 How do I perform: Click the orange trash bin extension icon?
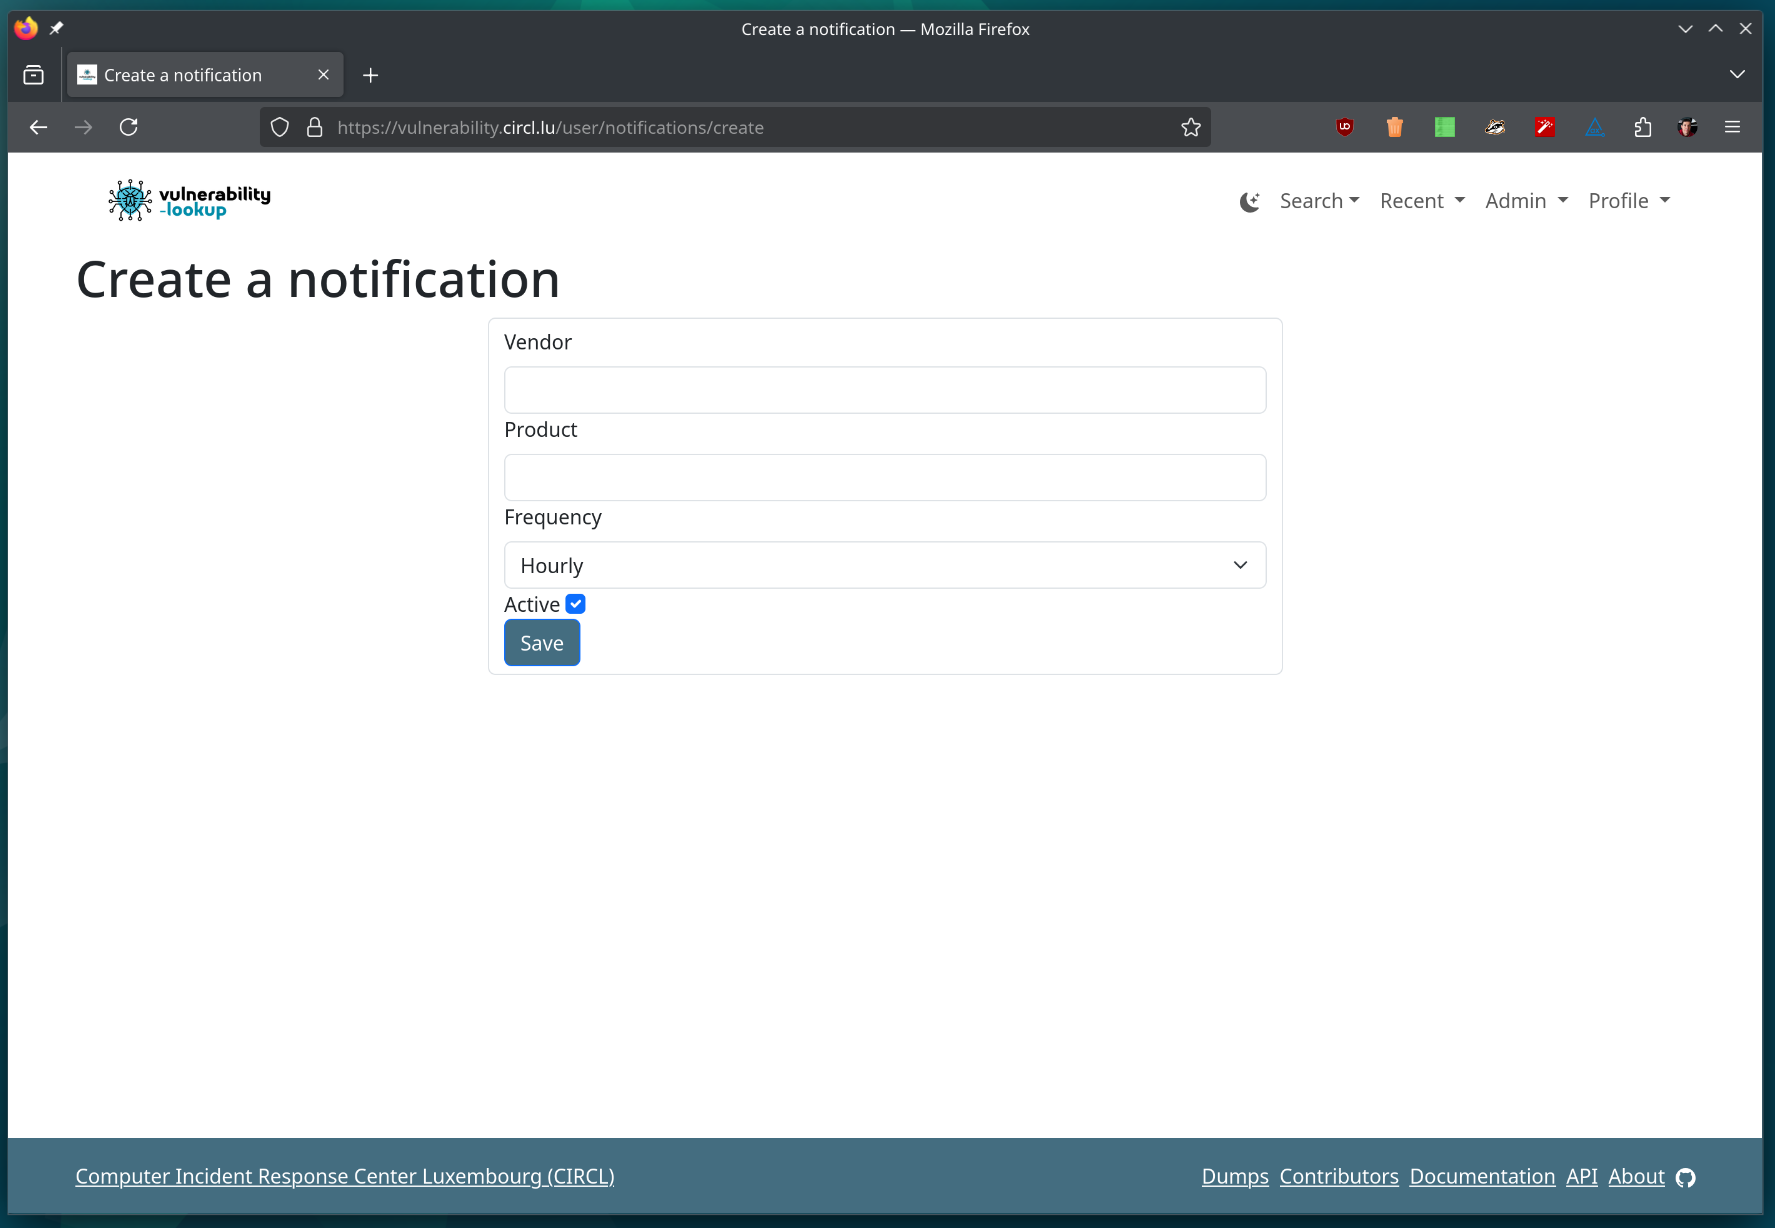pos(1395,127)
